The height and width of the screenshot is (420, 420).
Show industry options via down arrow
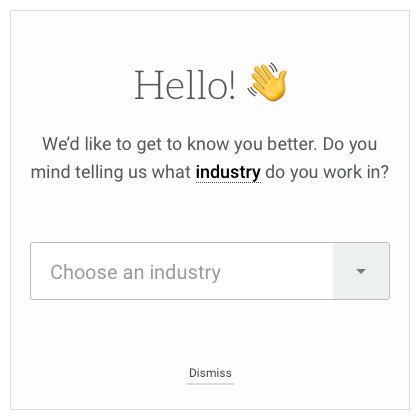[361, 271]
